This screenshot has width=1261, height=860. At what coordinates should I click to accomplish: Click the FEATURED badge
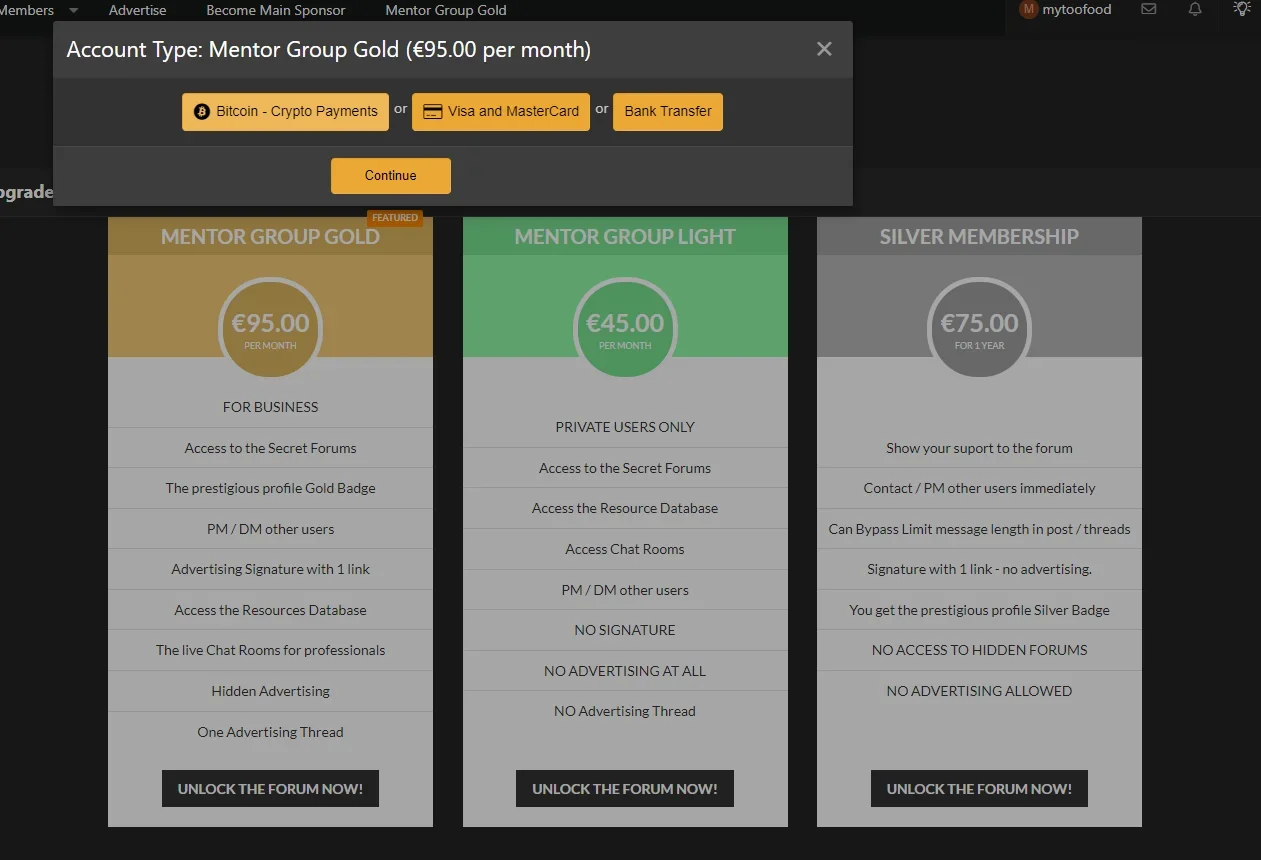tap(395, 217)
